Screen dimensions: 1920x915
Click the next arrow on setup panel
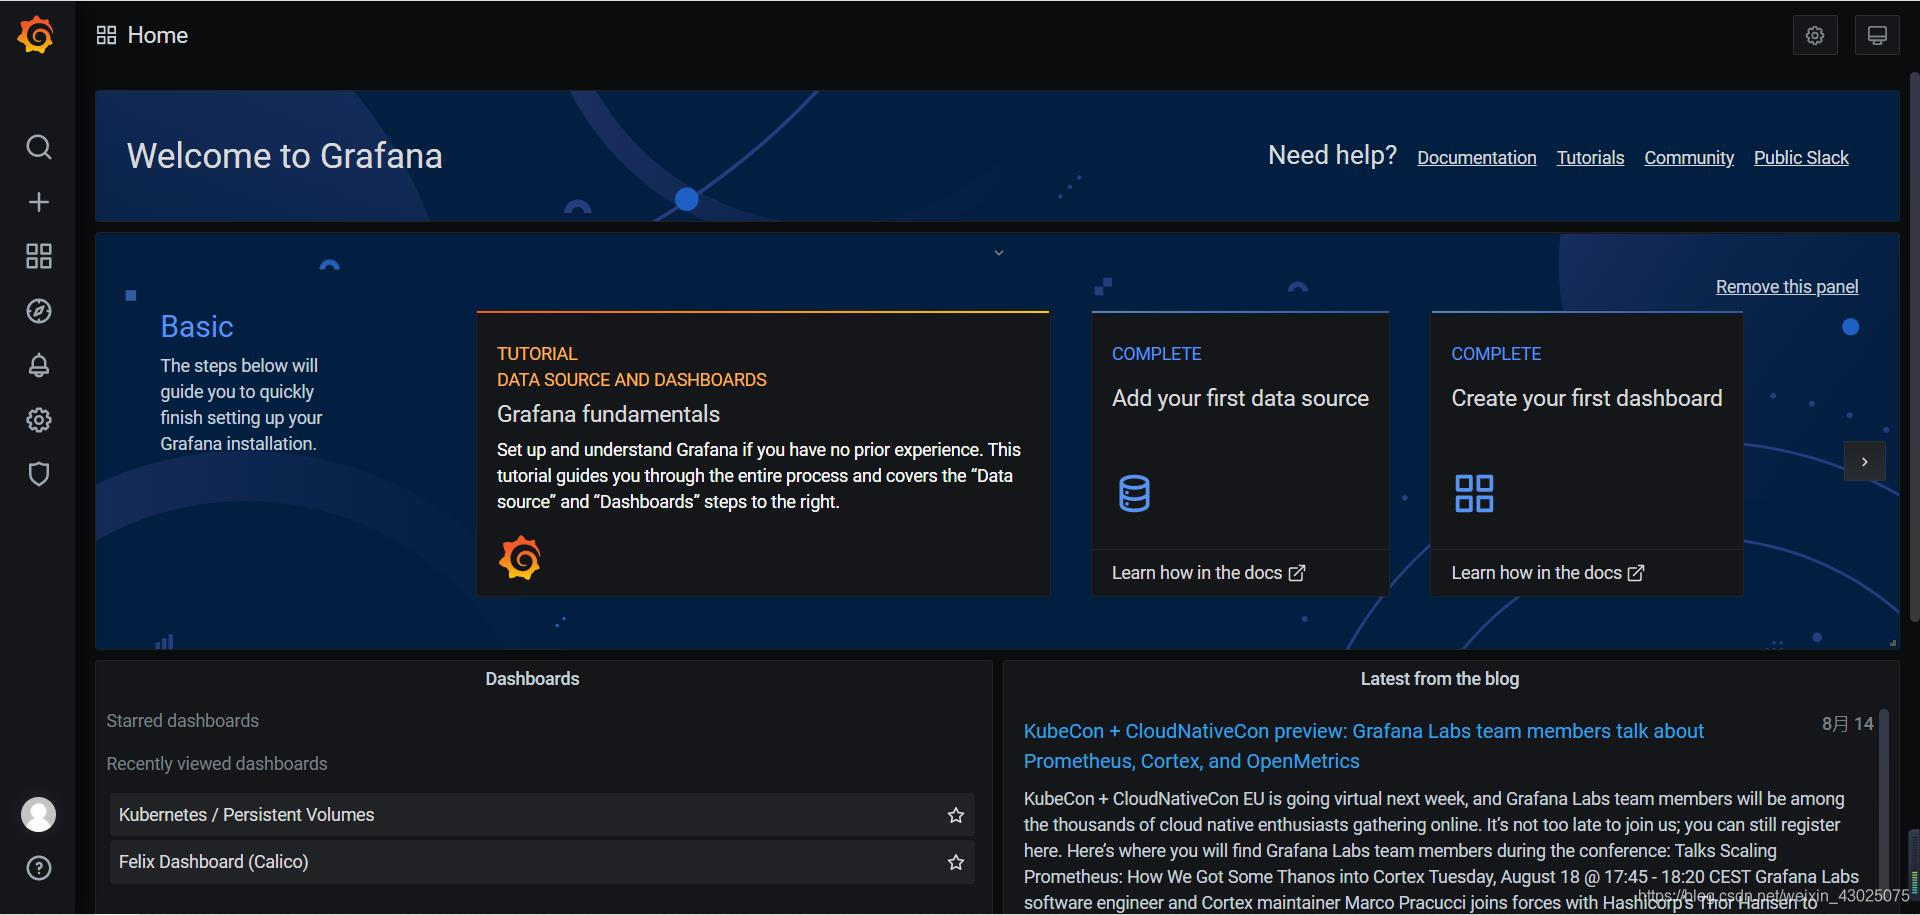coord(1864,462)
